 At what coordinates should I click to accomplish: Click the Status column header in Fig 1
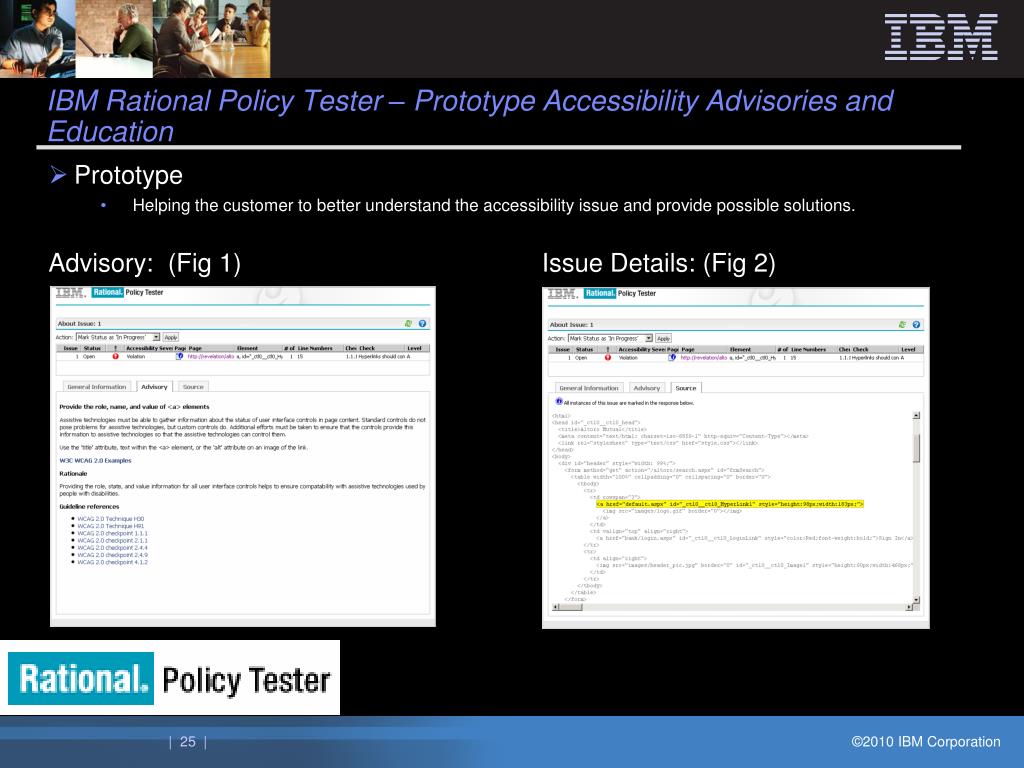(92, 348)
